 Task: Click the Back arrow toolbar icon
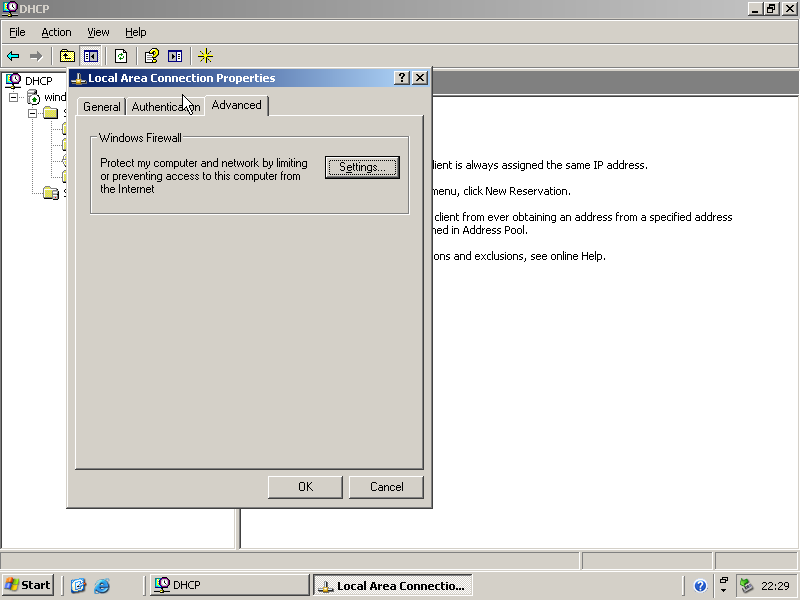coord(13,56)
